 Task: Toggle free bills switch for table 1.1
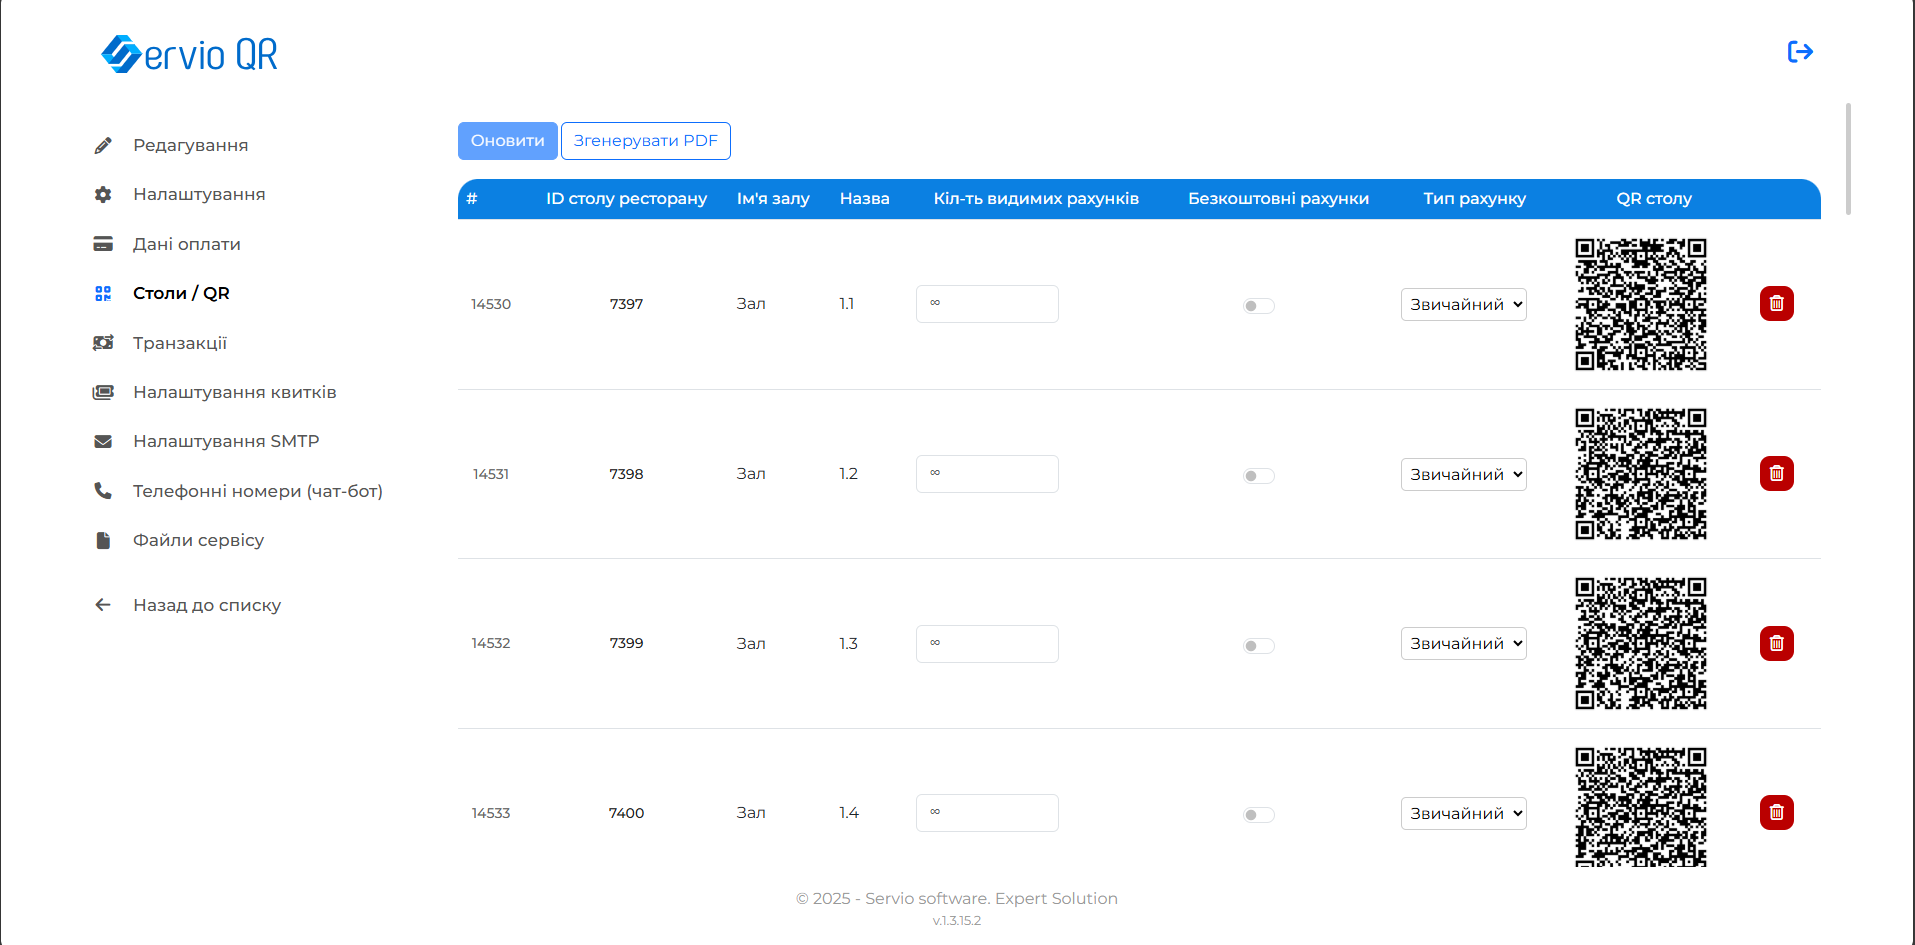(1258, 306)
